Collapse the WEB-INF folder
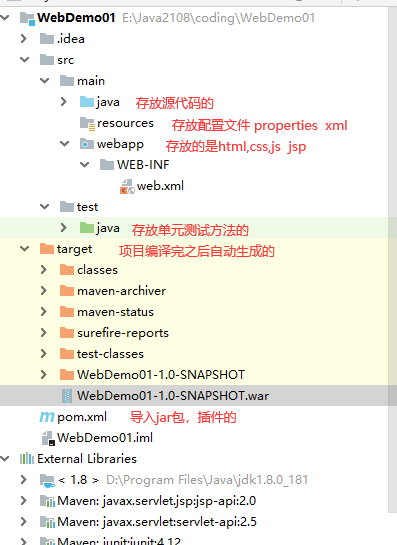397x545 pixels. click(84, 164)
